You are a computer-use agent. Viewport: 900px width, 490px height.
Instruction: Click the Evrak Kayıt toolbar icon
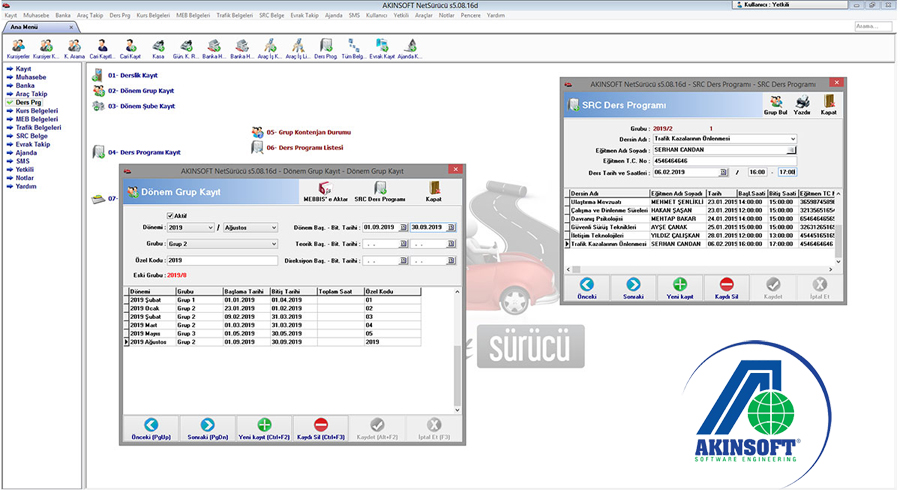pos(382,46)
